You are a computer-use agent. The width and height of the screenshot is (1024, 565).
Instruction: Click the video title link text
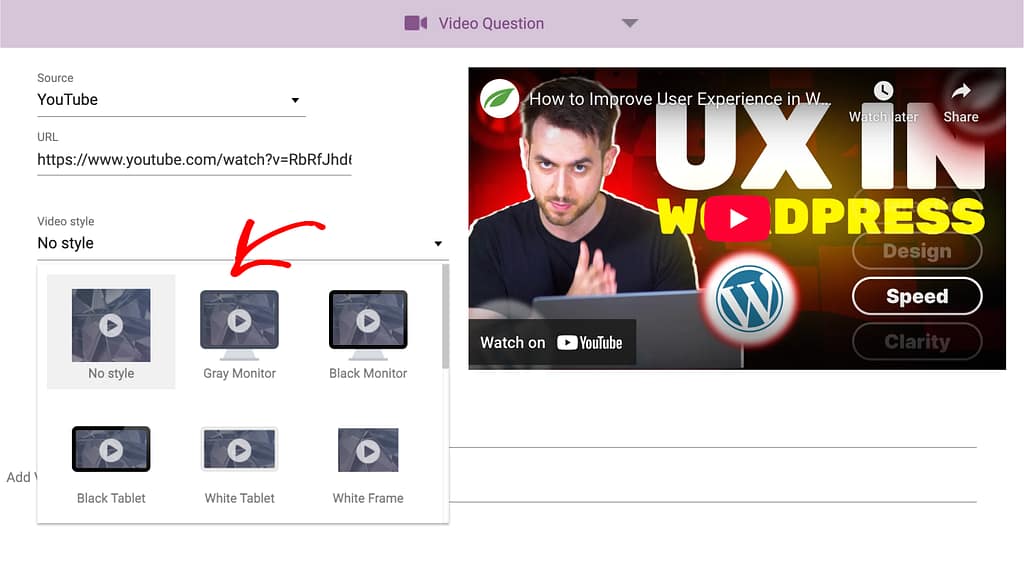(x=680, y=99)
